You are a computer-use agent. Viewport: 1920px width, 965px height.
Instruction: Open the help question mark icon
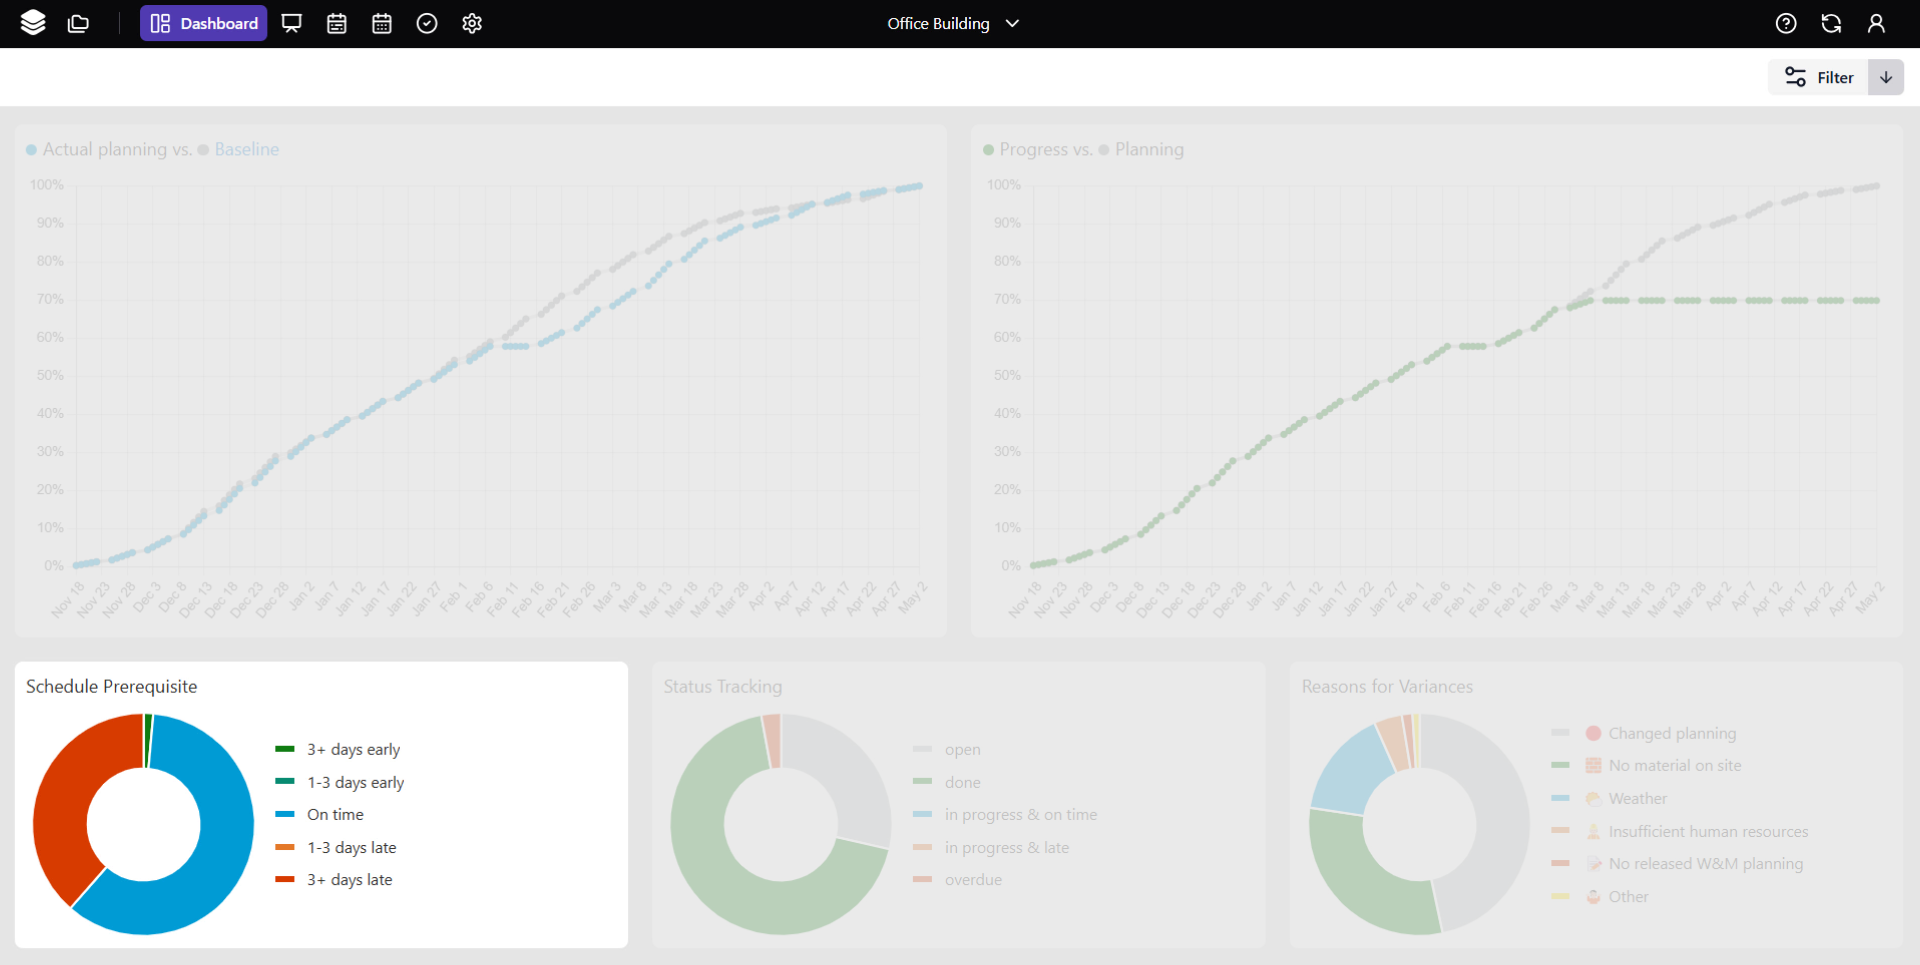(x=1786, y=23)
